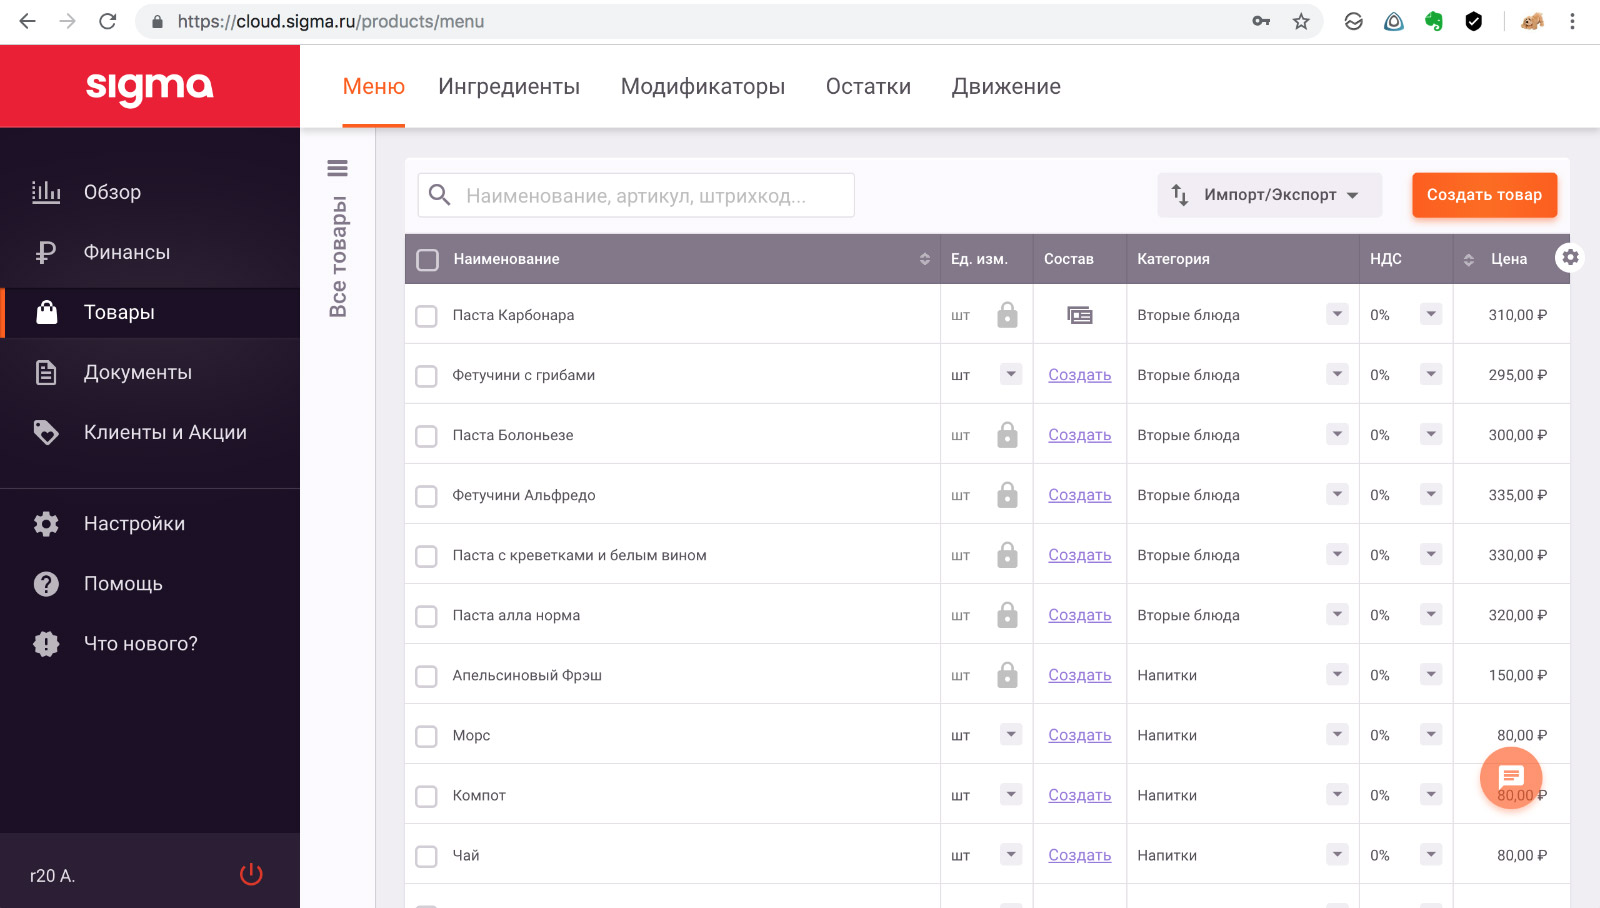The height and width of the screenshot is (908, 1600).
Task: Check the Паста алла норма checkbox
Action: click(426, 616)
